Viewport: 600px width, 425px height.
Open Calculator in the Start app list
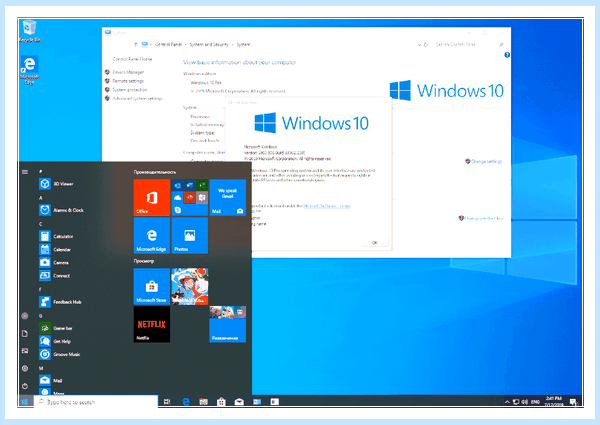coord(56,236)
